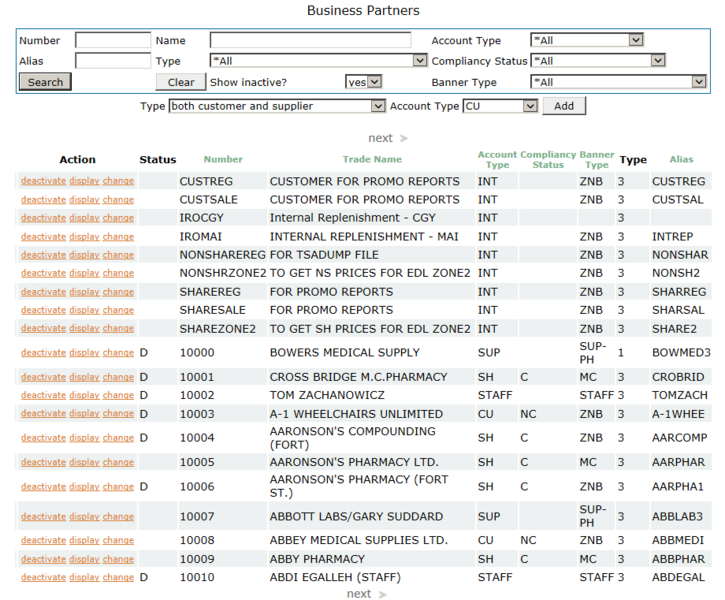Change the IROMAI partner

pyautogui.click(x=118, y=237)
